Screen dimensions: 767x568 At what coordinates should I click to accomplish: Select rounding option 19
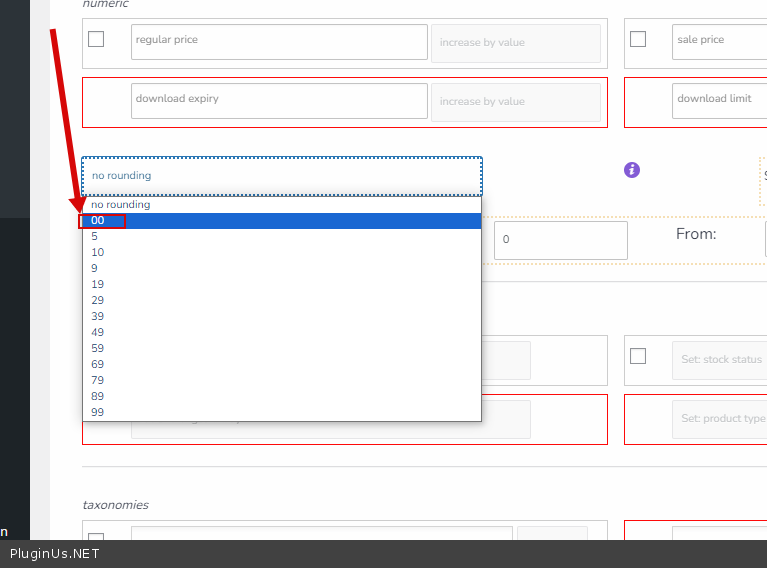(98, 284)
